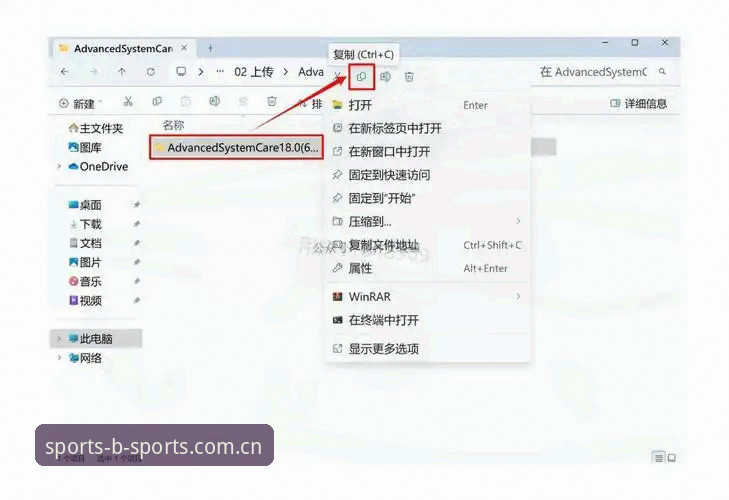
Task: Choose 在终端中打开
Action: 428,320
